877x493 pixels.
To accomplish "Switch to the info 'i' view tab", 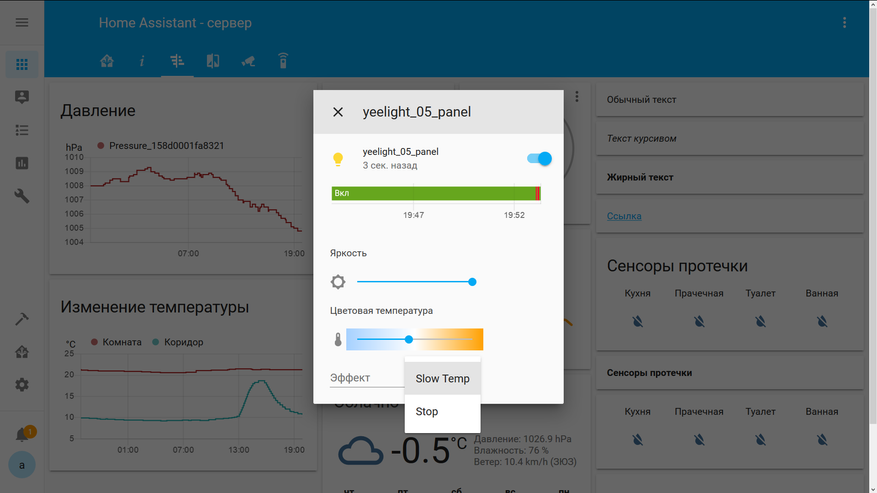I will click(142, 60).
